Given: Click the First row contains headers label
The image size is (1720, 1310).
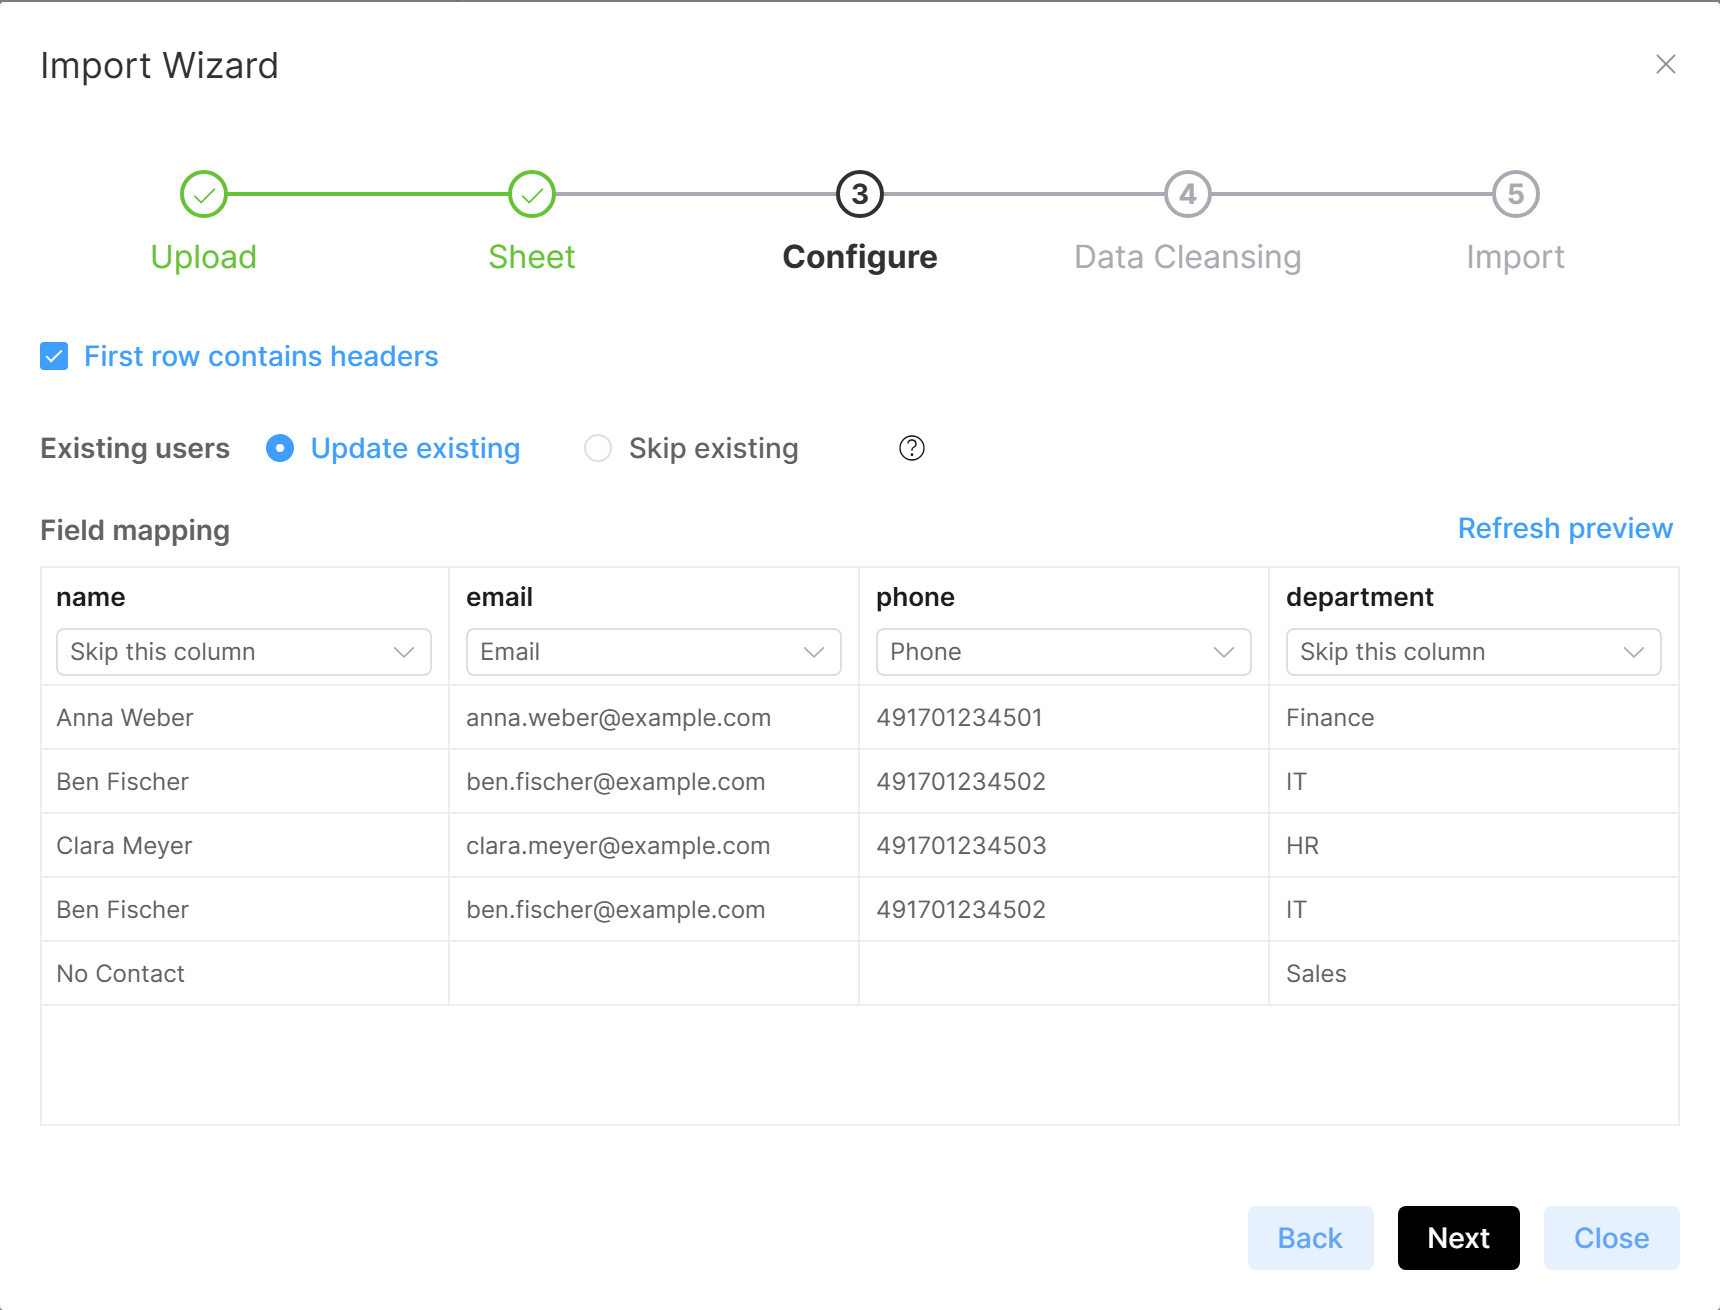Looking at the screenshot, I should (261, 356).
